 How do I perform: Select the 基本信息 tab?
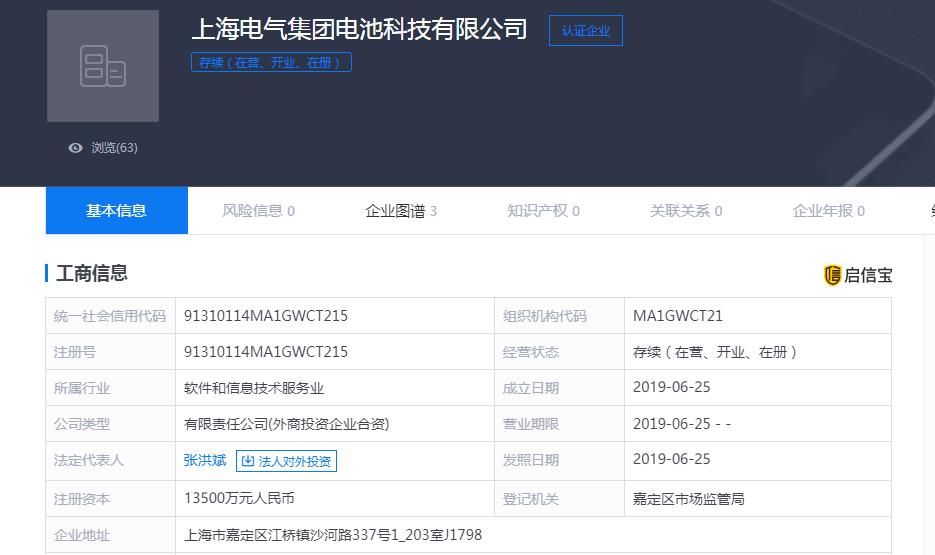[116, 210]
